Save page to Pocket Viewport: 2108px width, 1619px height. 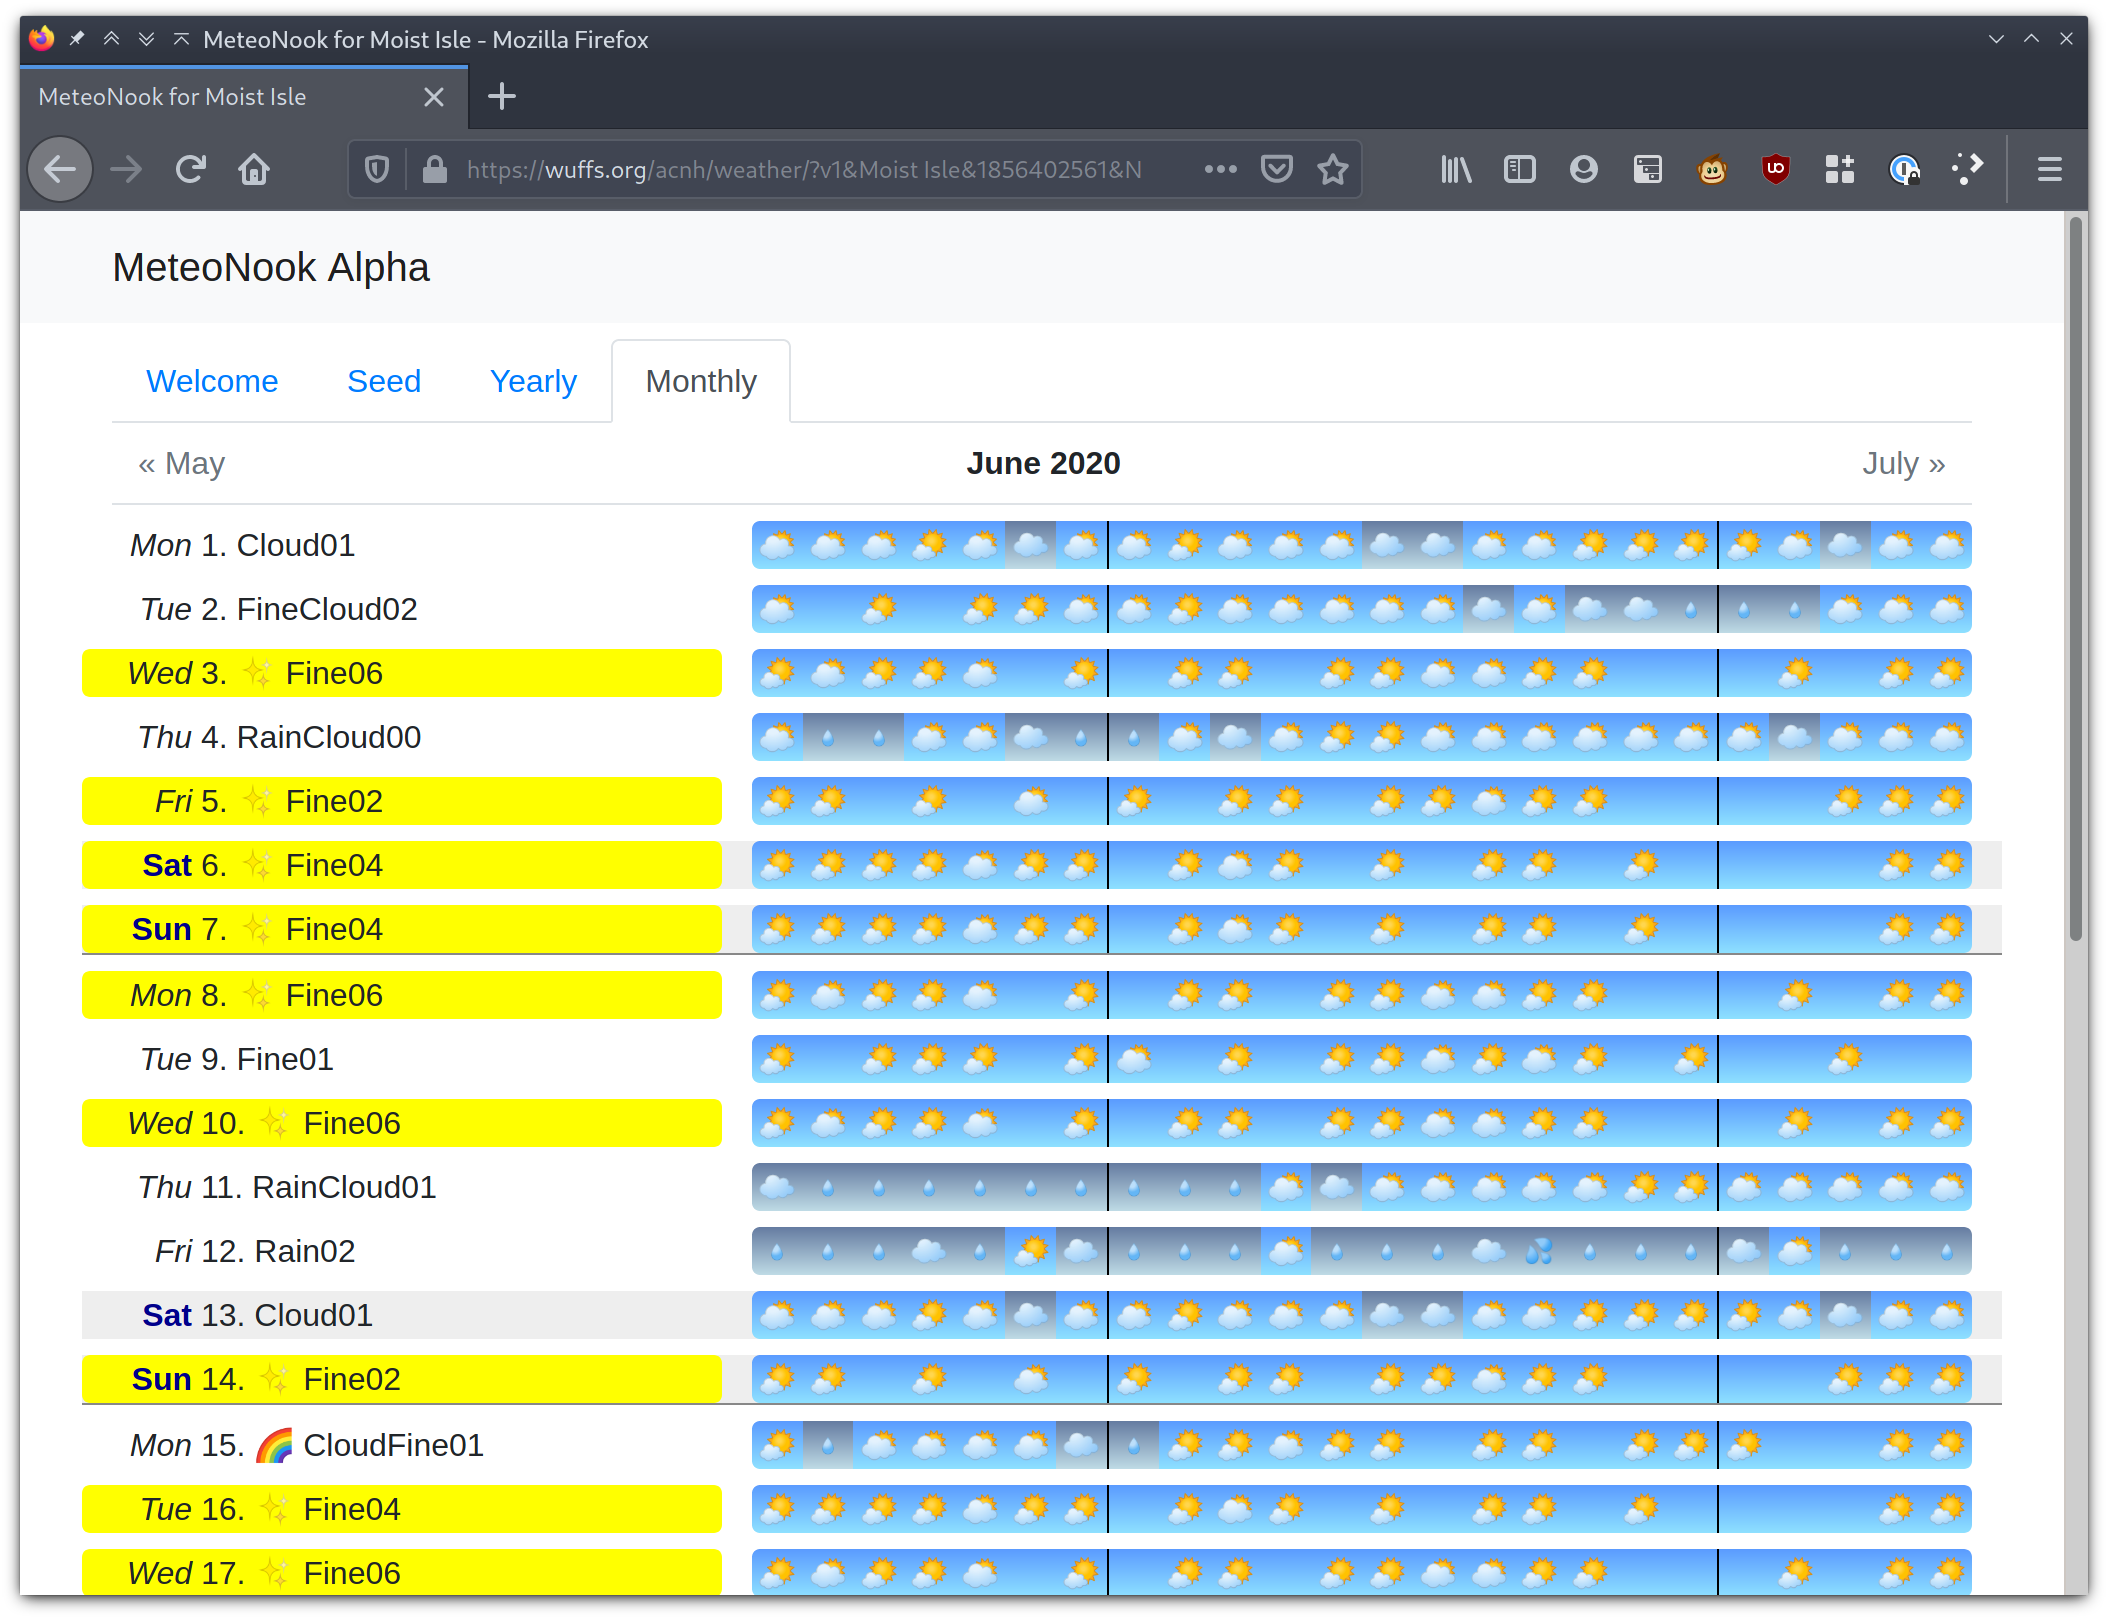click(1277, 169)
